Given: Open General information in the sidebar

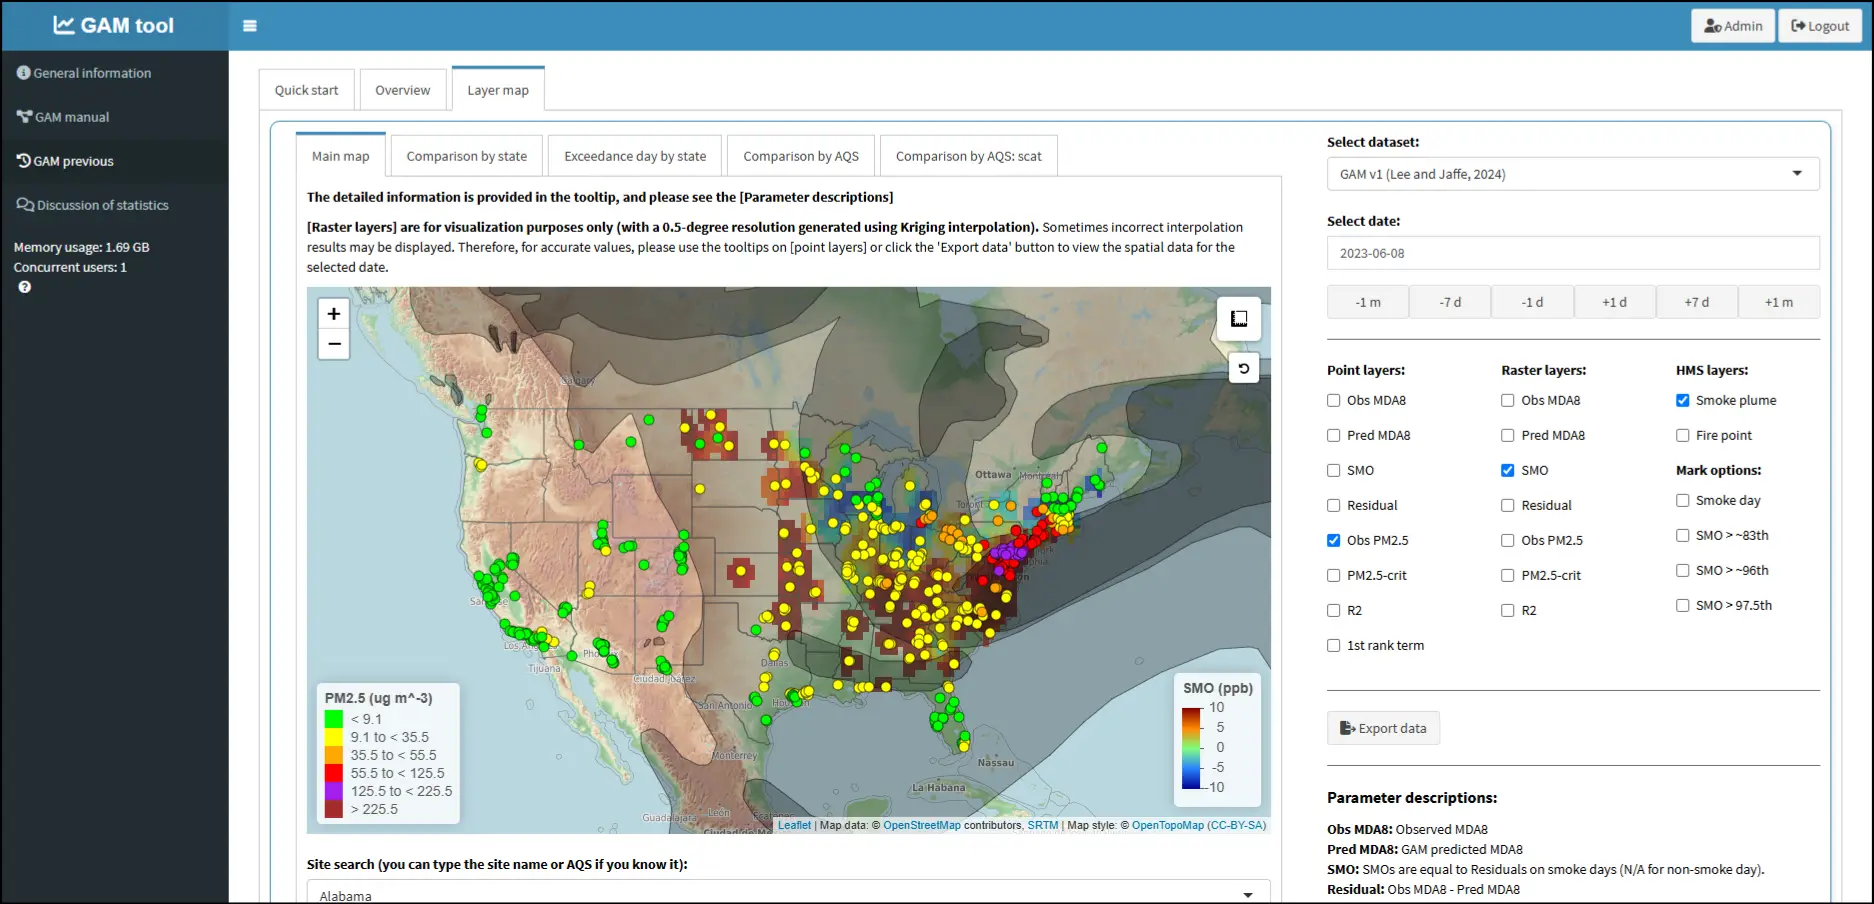Looking at the screenshot, I should [92, 73].
